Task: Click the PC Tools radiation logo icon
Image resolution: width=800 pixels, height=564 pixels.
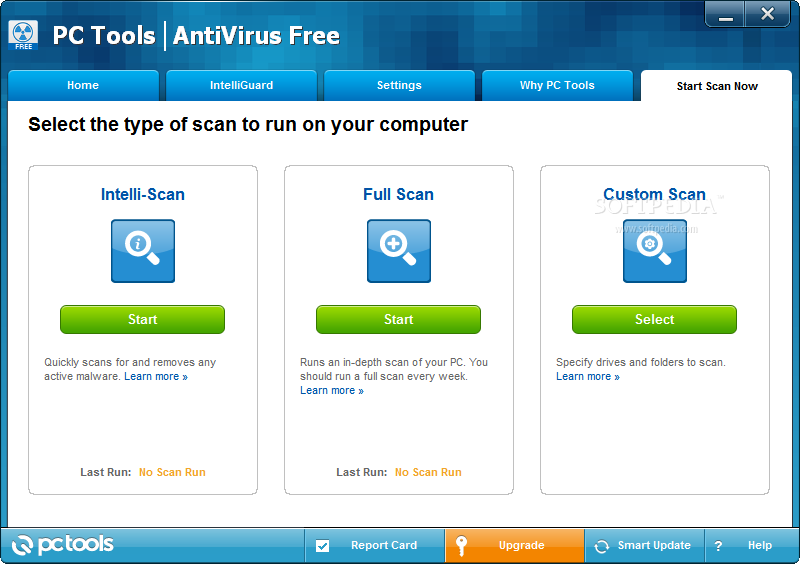Action: pyautogui.click(x=23, y=35)
